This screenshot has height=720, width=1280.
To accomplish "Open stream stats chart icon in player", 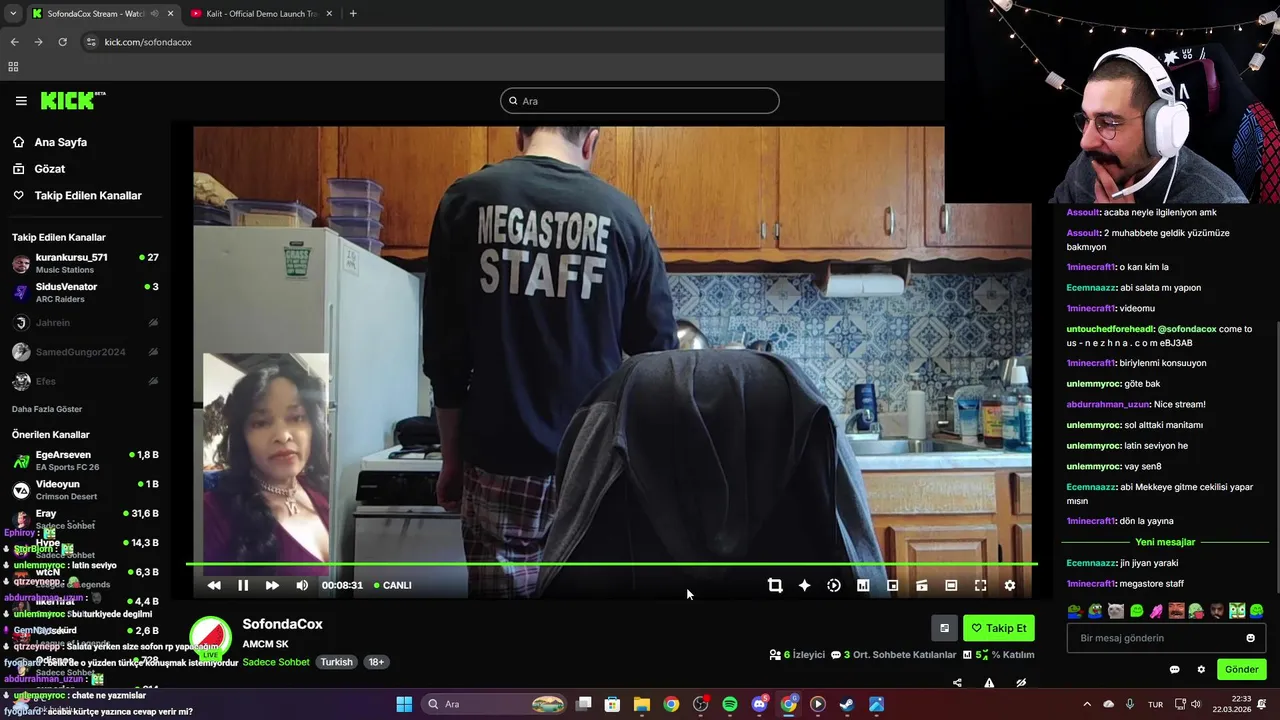I will click(x=863, y=585).
